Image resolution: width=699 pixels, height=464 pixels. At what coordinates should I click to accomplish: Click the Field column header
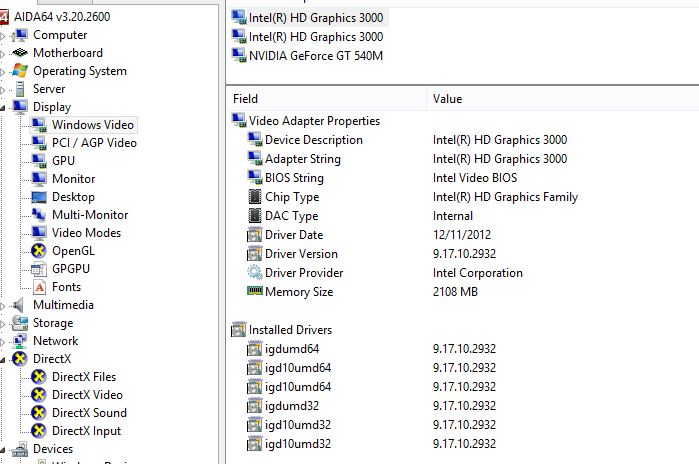[326, 99]
